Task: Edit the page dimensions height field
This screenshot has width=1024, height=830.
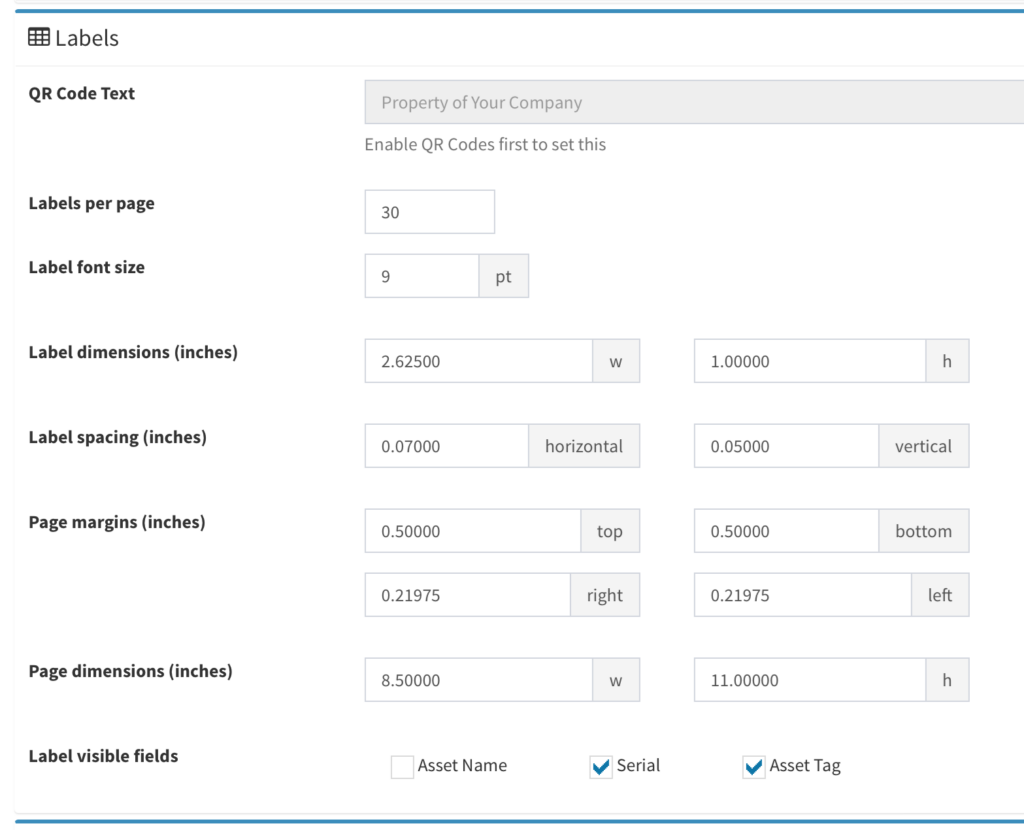Action: (808, 680)
